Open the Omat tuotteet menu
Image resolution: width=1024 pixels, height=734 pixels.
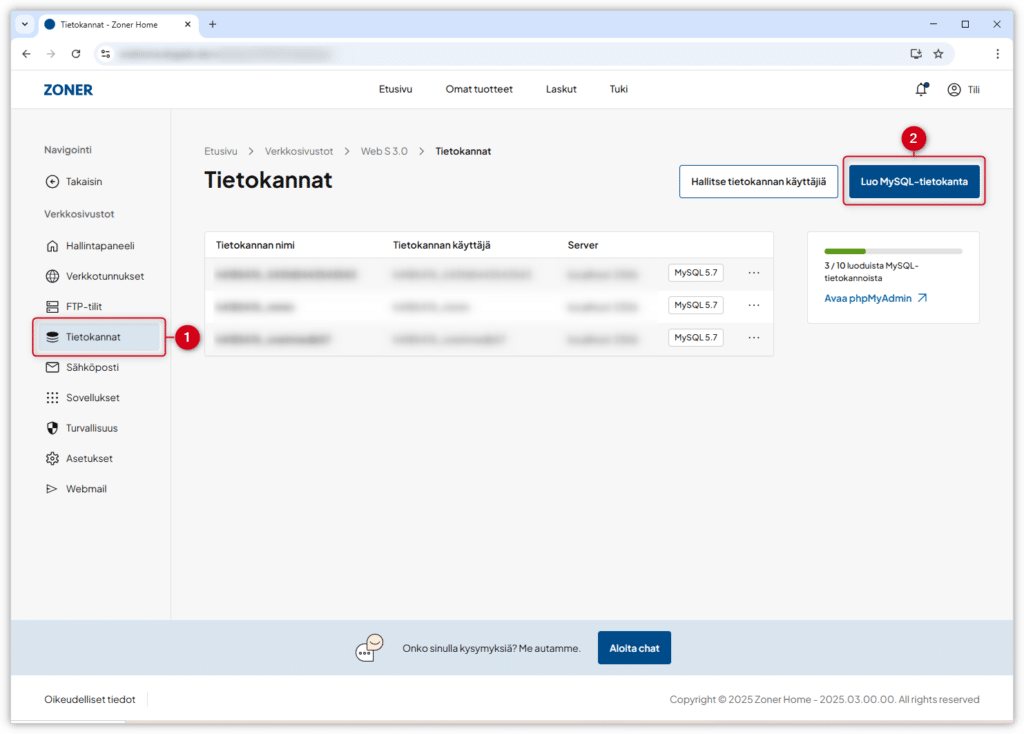[x=479, y=89]
